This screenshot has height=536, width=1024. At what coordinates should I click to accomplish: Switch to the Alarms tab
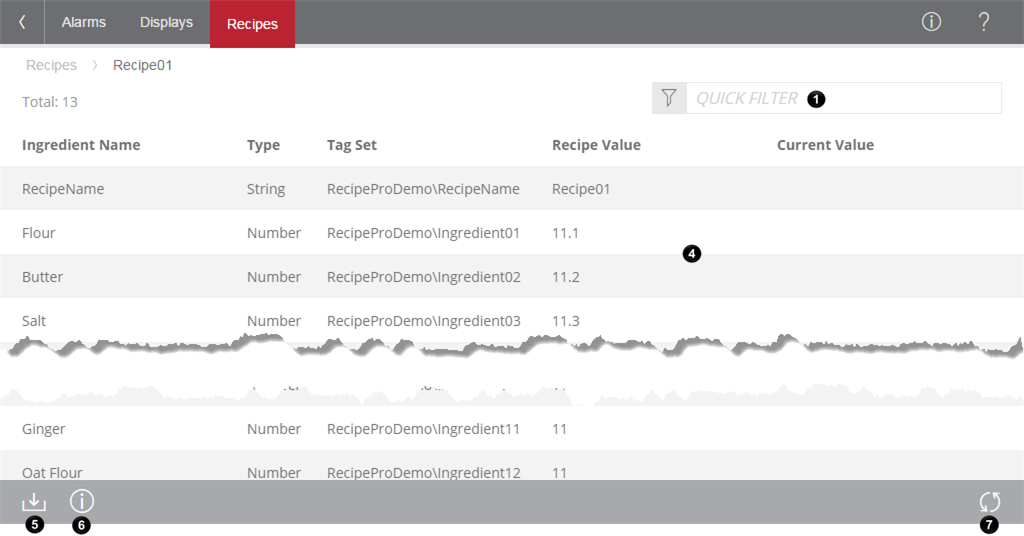coord(84,22)
